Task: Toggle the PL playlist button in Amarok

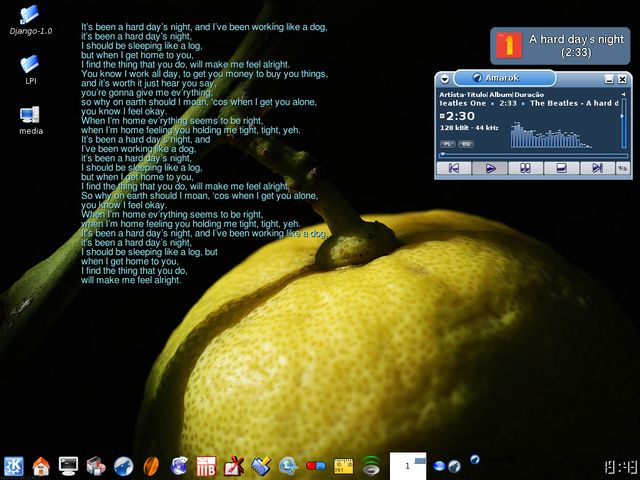Action: (447, 144)
